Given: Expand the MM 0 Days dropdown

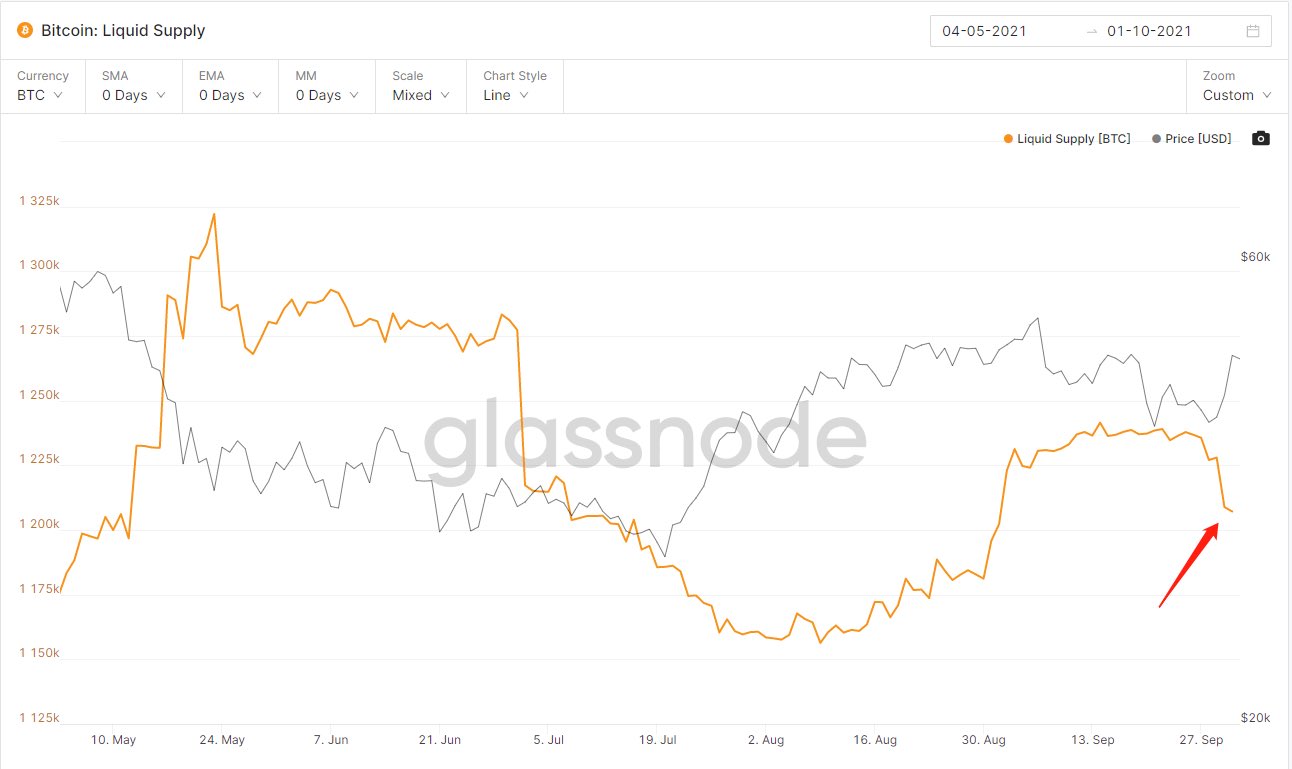Looking at the screenshot, I should [x=327, y=86].
